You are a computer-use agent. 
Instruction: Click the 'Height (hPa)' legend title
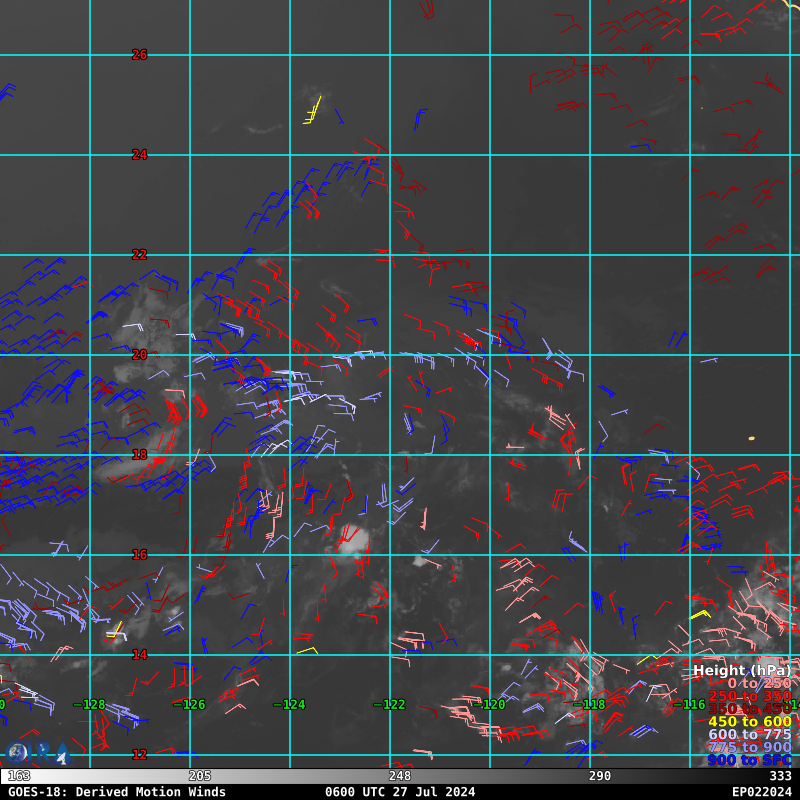point(741,670)
